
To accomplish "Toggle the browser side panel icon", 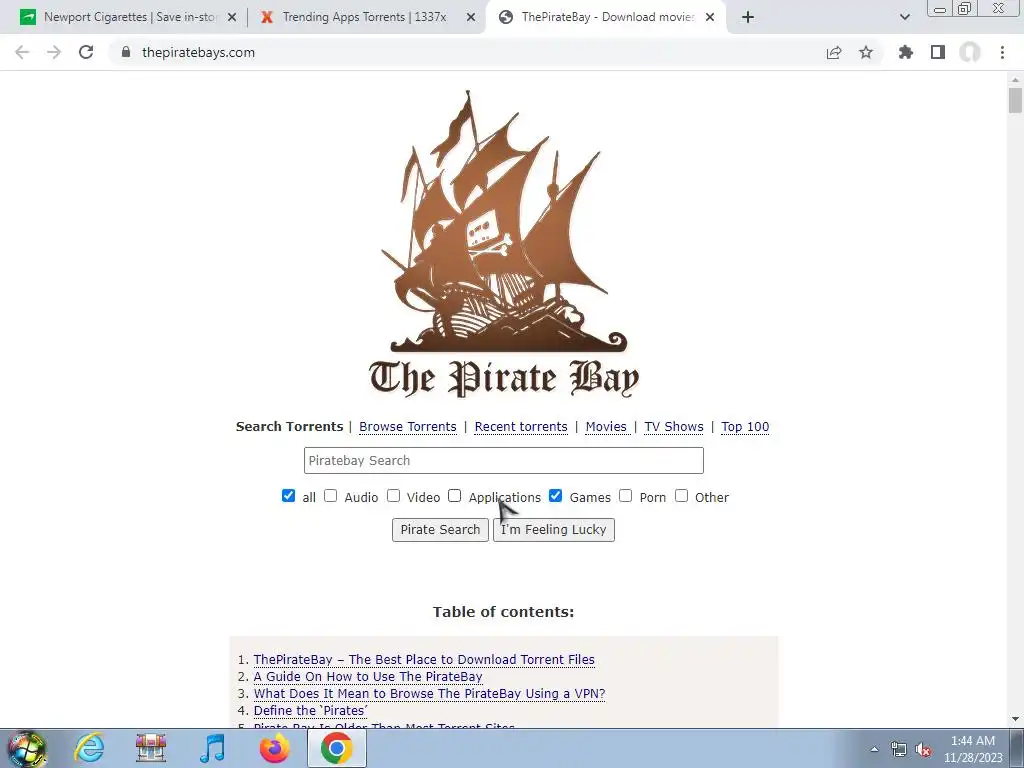I will pyautogui.click(x=938, y=52).
